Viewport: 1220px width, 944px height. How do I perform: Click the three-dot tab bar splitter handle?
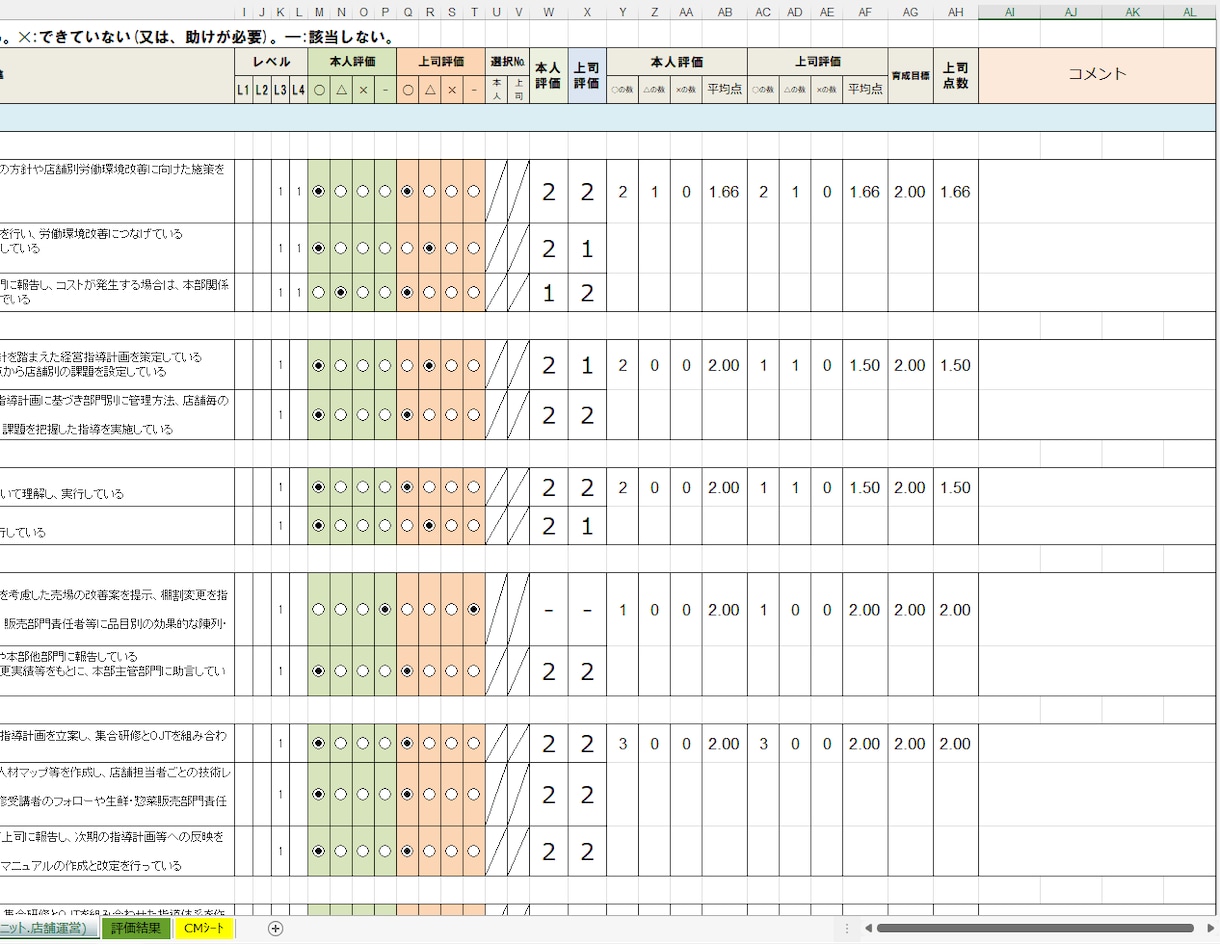(x=847, y=929)
